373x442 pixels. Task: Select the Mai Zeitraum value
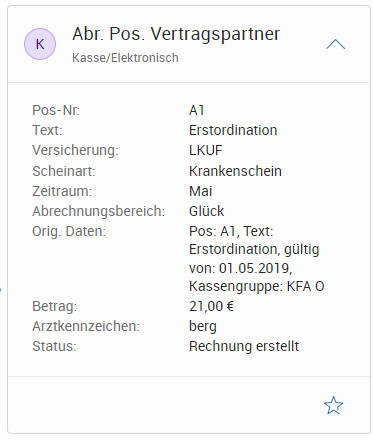click(x=201, y=191)
